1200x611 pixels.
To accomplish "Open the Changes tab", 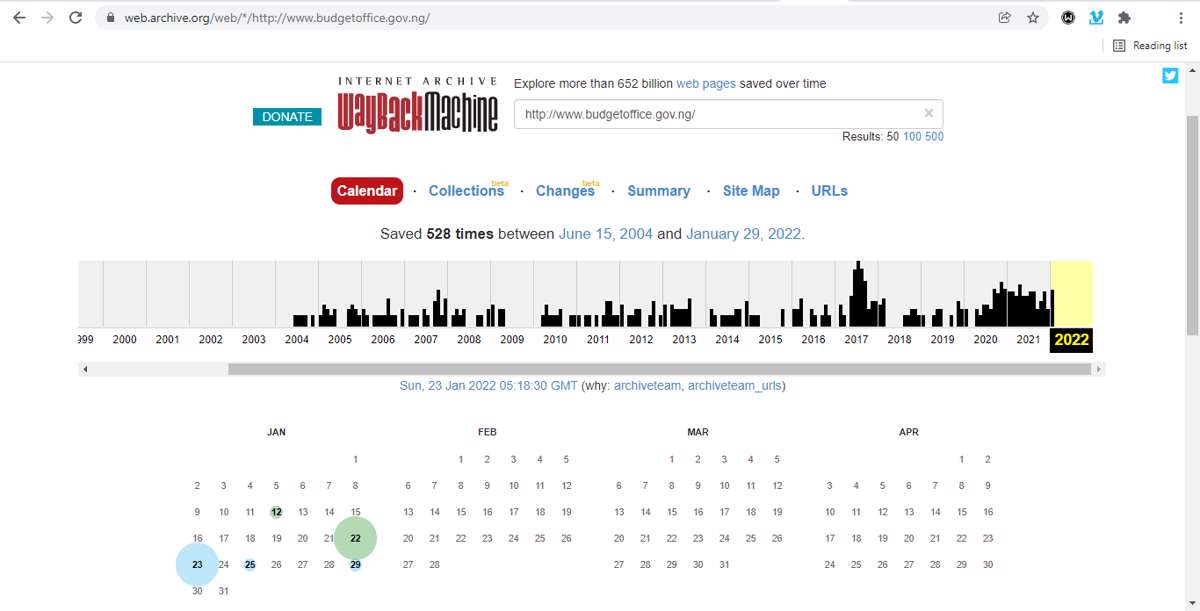I will (565, 191).
